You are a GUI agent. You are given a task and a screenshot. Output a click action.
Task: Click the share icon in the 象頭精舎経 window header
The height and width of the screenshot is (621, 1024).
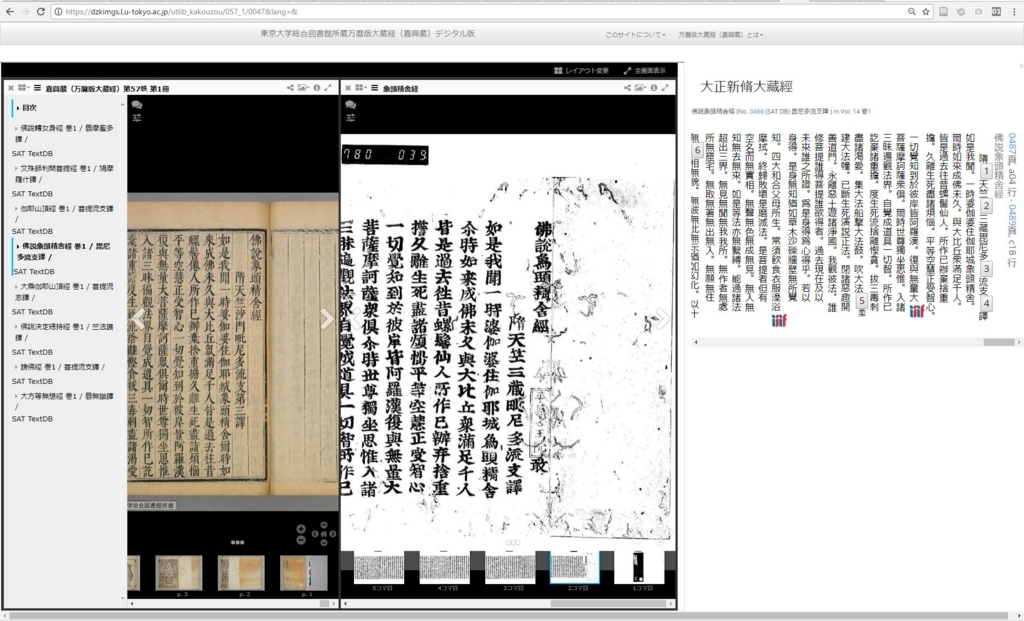[x=627, y=88]
